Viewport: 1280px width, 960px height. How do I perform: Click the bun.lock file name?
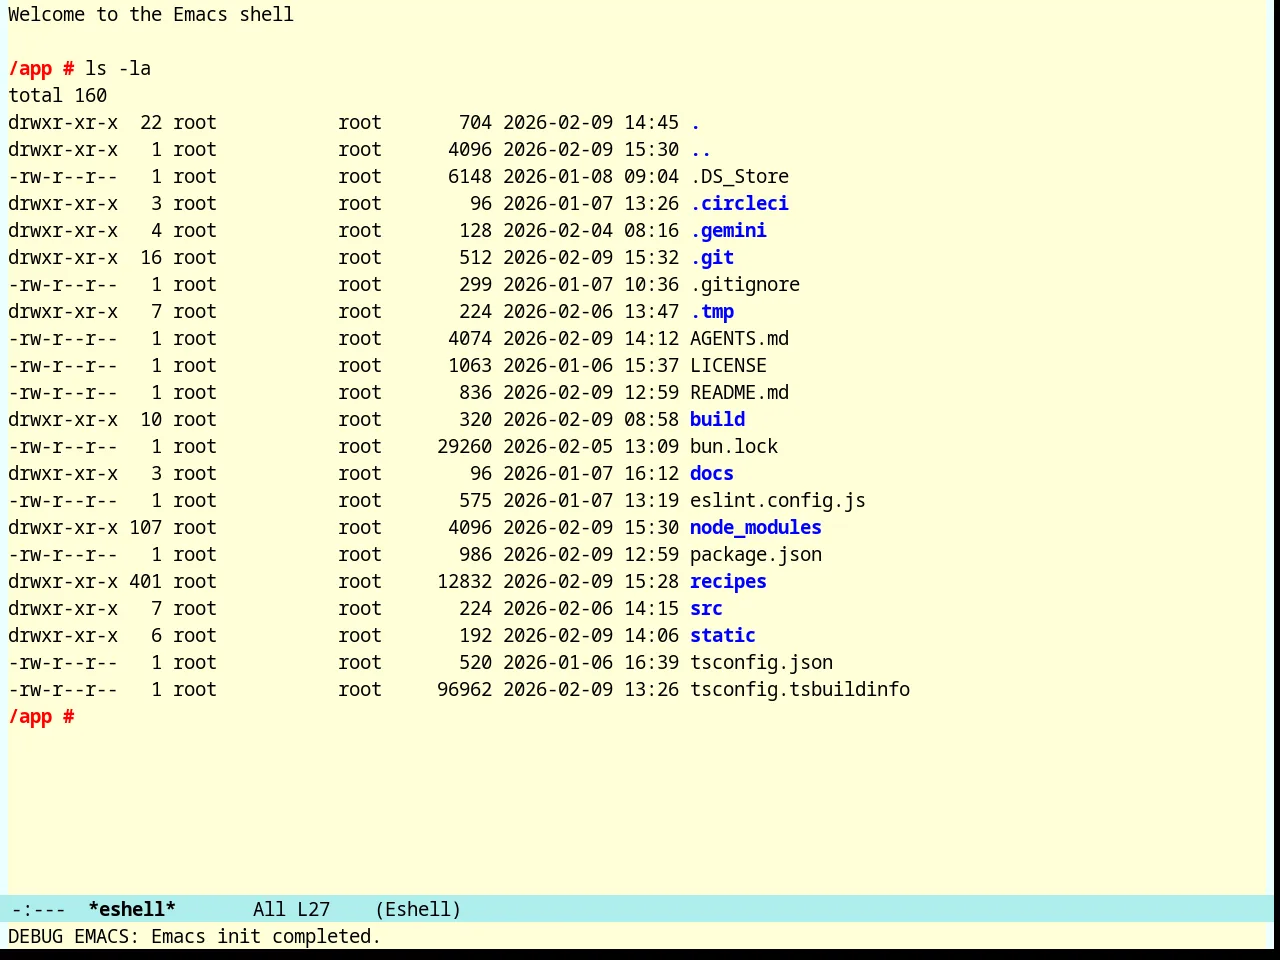pos(734,447)
